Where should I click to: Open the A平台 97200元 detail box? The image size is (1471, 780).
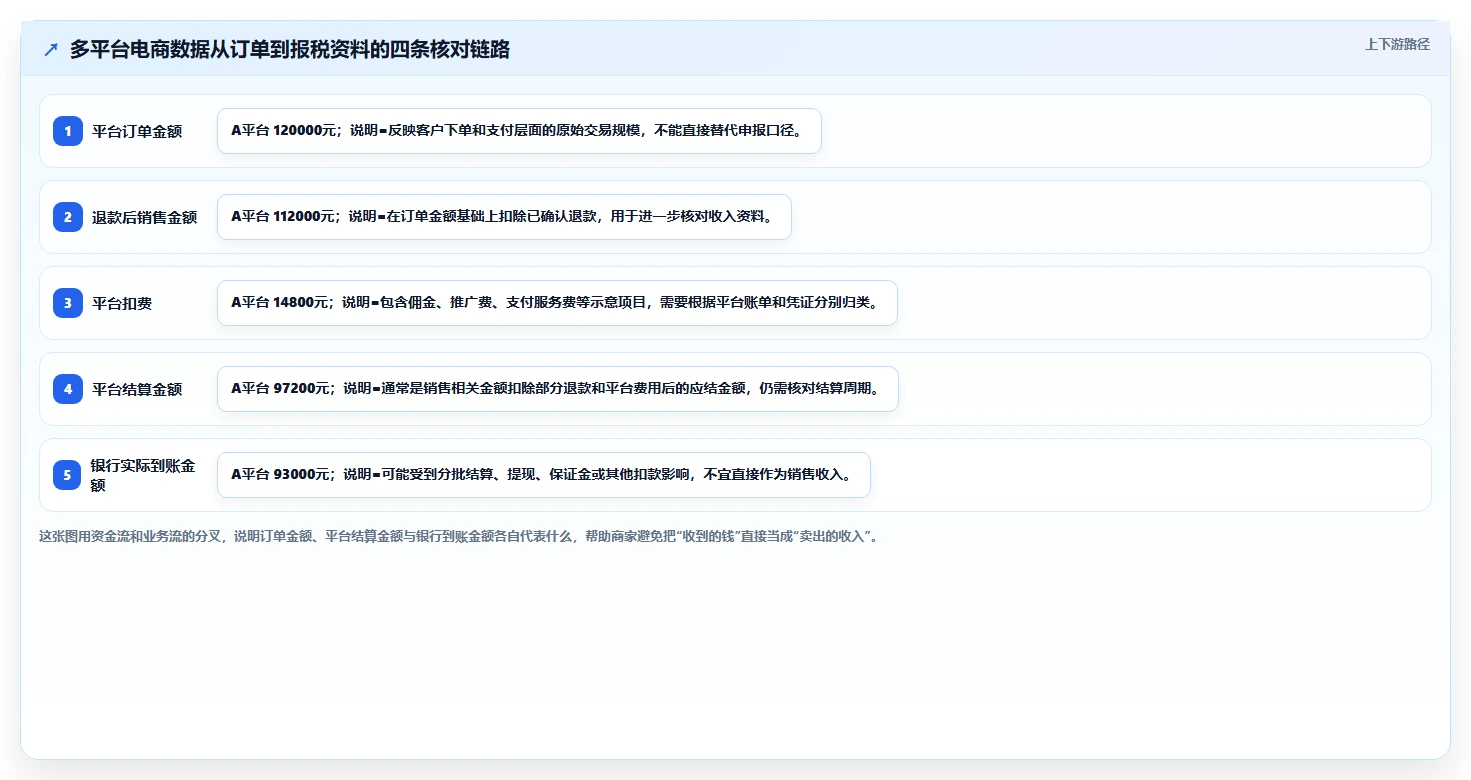pos(558,389)
